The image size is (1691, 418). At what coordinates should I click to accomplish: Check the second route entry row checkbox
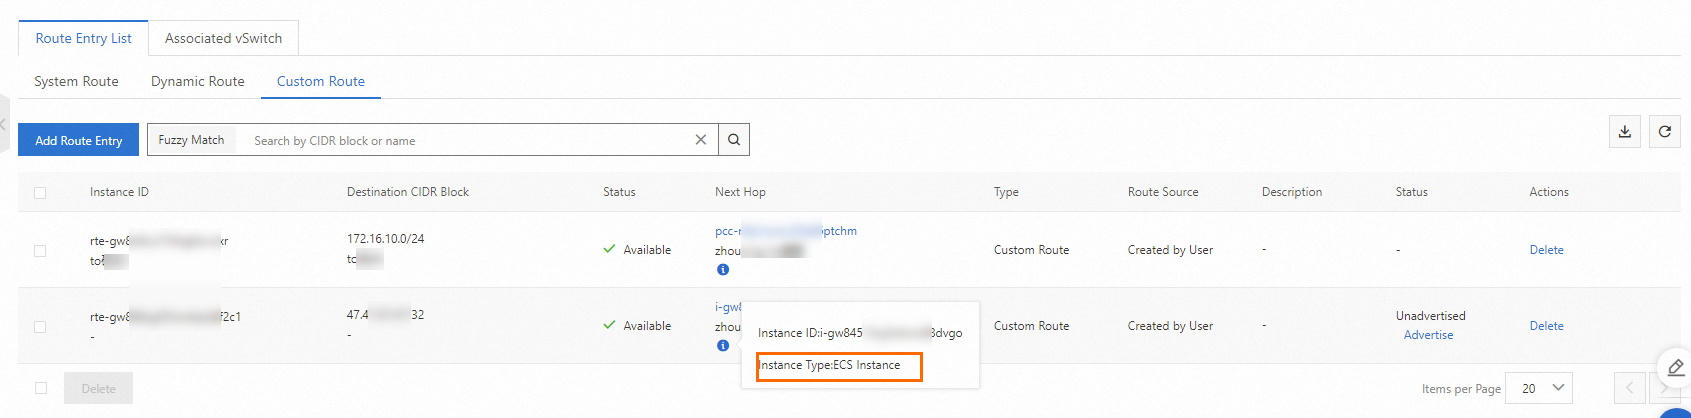[x=40, y=327]
